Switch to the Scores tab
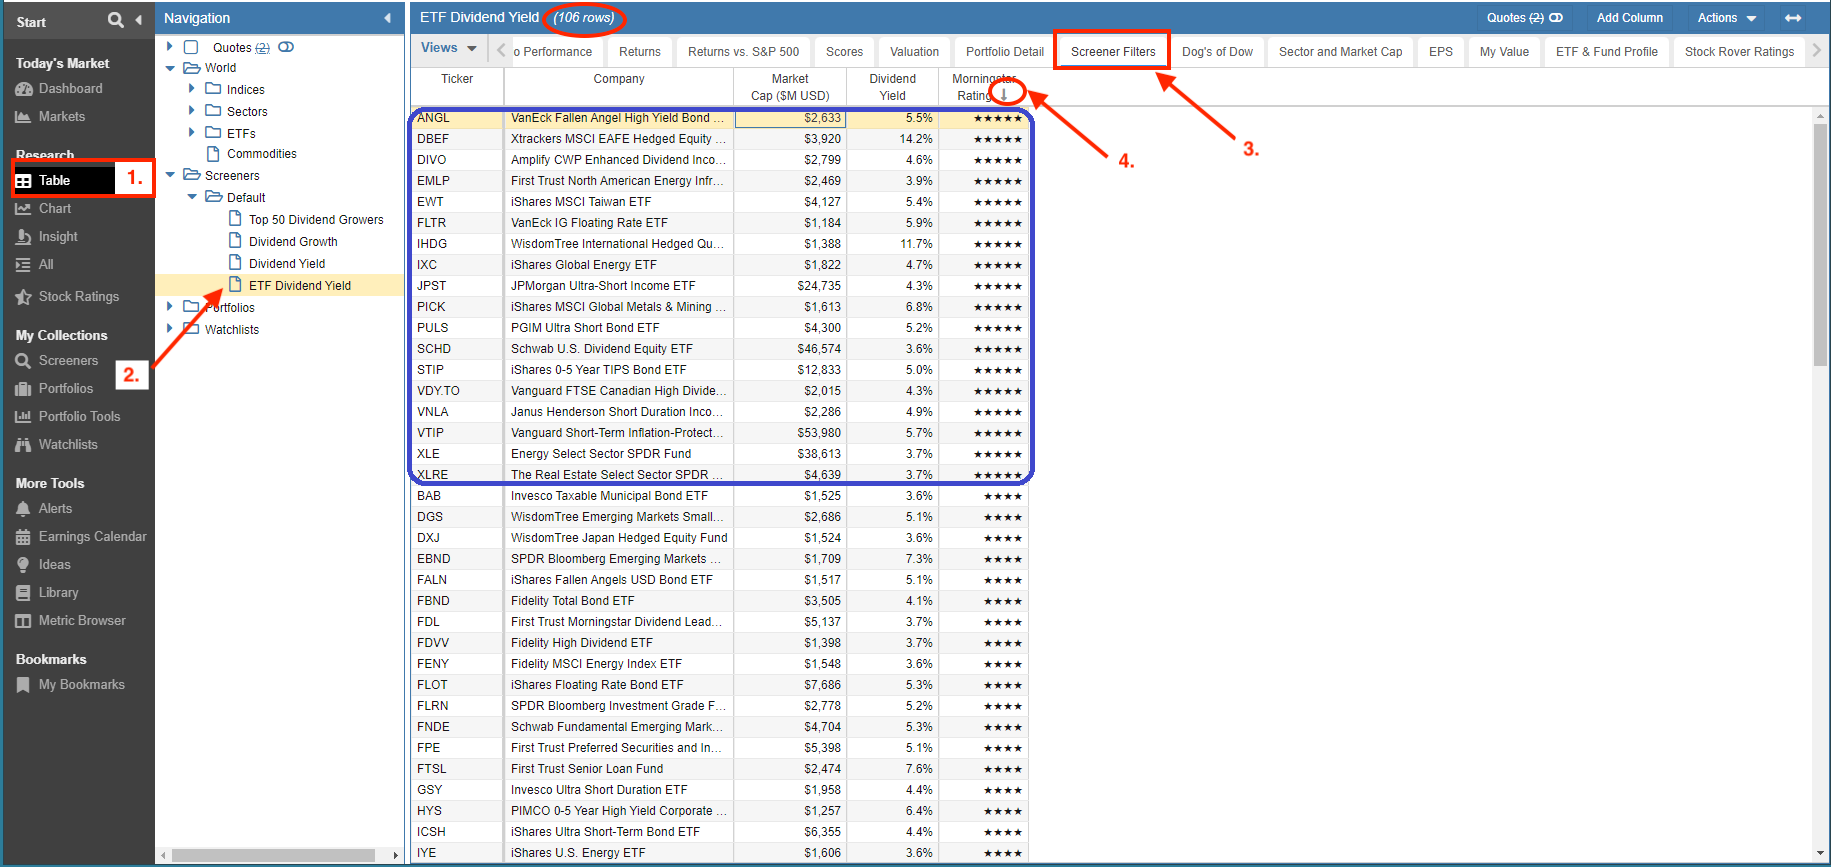 [x=845, y=52]
